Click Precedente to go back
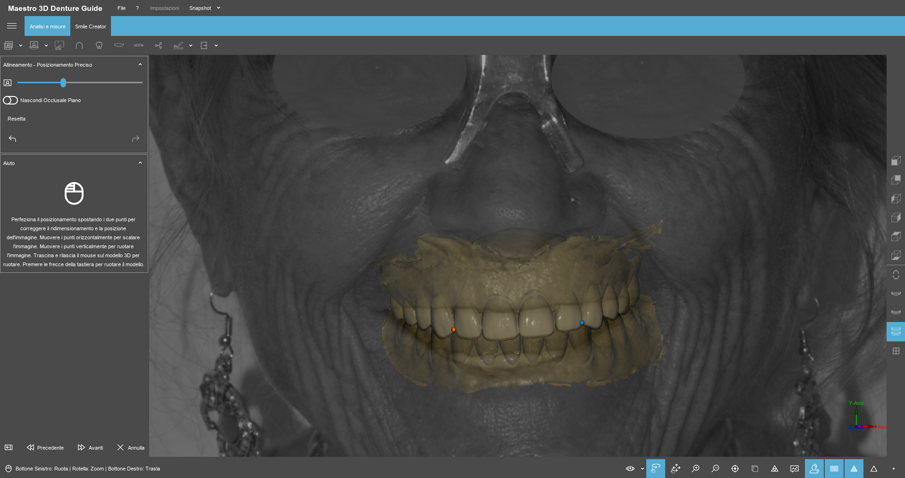 pyautogui.click(x=45, y=447)
